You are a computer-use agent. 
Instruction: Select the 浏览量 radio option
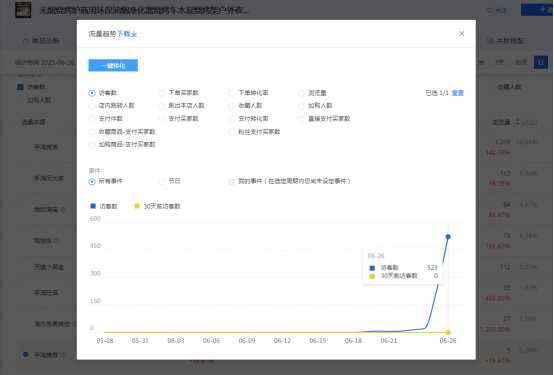(301, 93)
